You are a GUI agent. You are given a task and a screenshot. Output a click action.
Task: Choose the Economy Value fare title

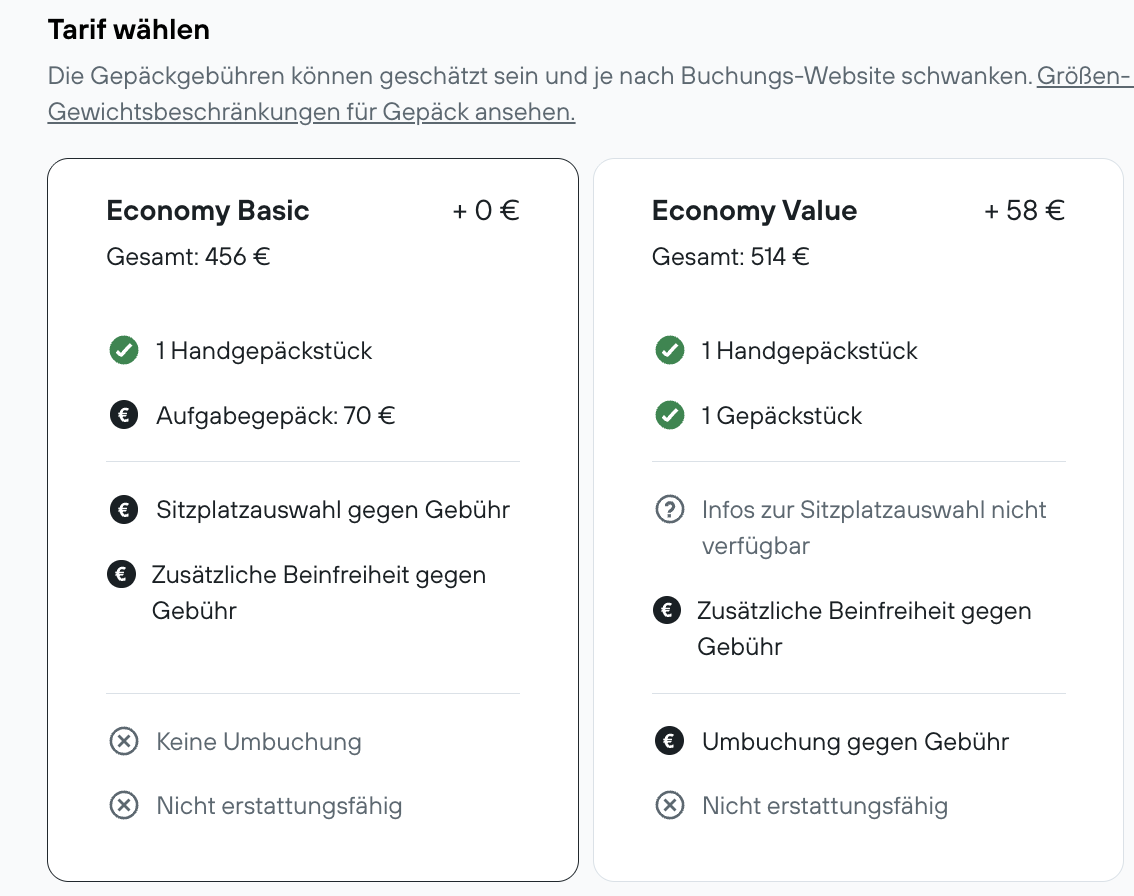[754, 211]
